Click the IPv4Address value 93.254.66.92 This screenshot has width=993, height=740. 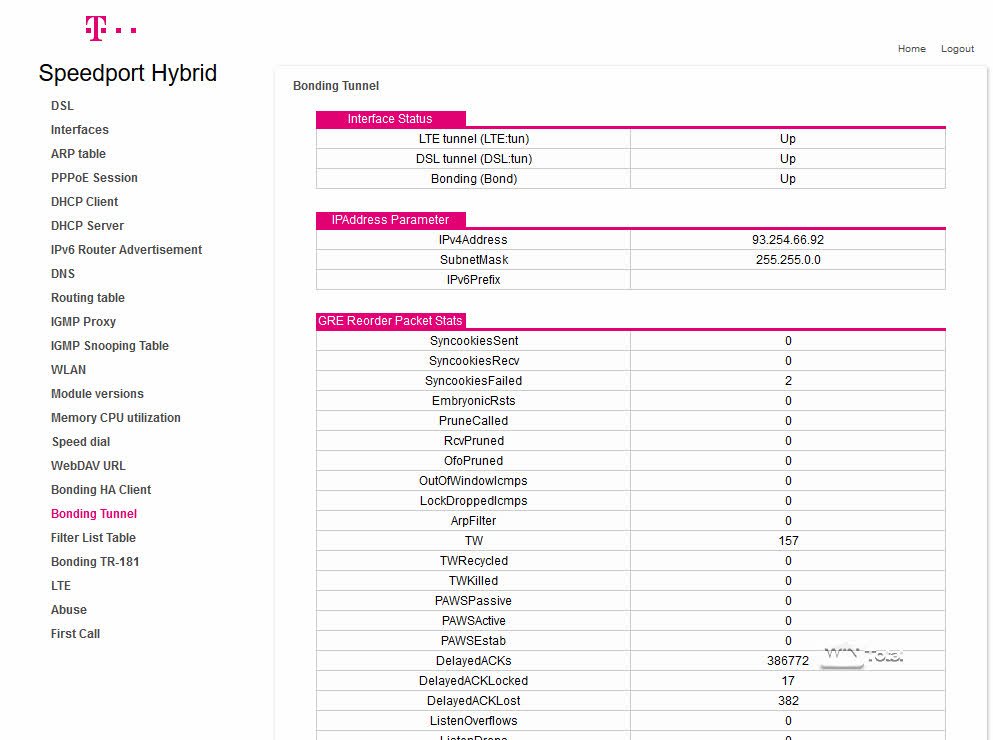pos(788,240)
